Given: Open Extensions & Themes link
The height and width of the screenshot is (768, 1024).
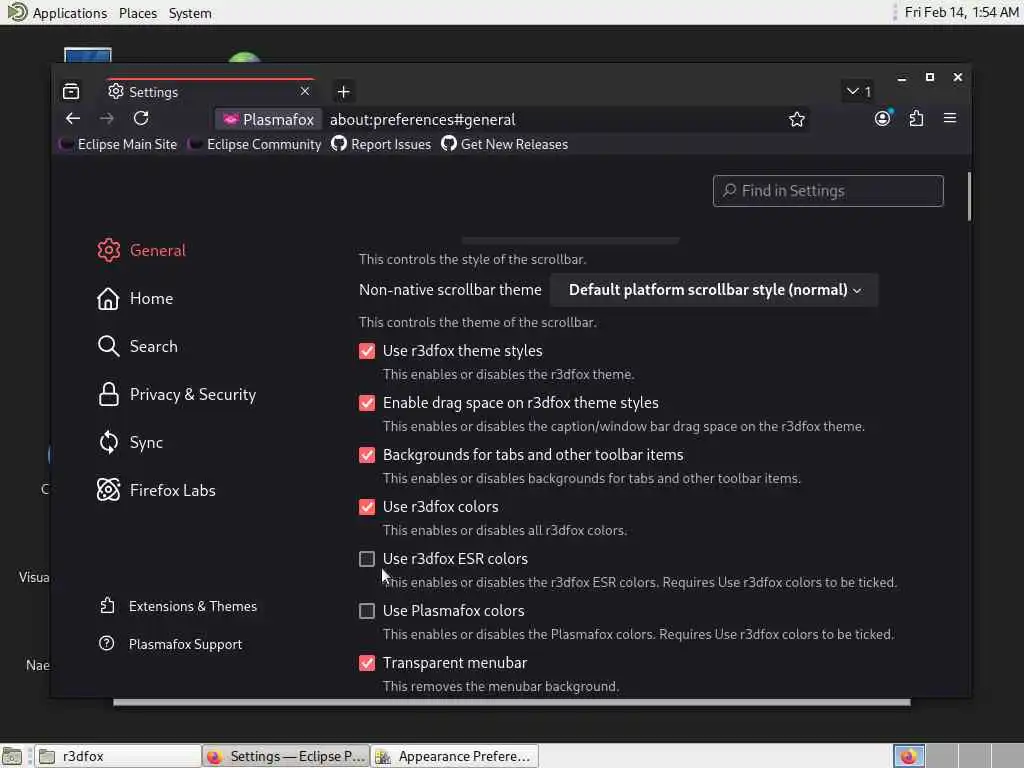Looking at the screenshot, I should (178, 606).
